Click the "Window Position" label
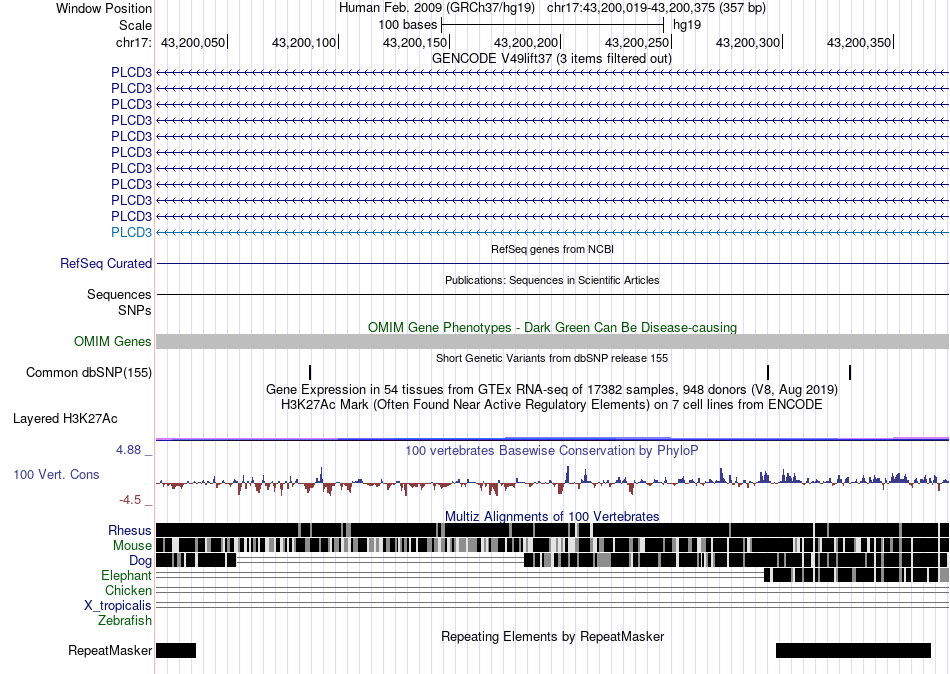Screen dimensions: 950x674 [104, 8]
